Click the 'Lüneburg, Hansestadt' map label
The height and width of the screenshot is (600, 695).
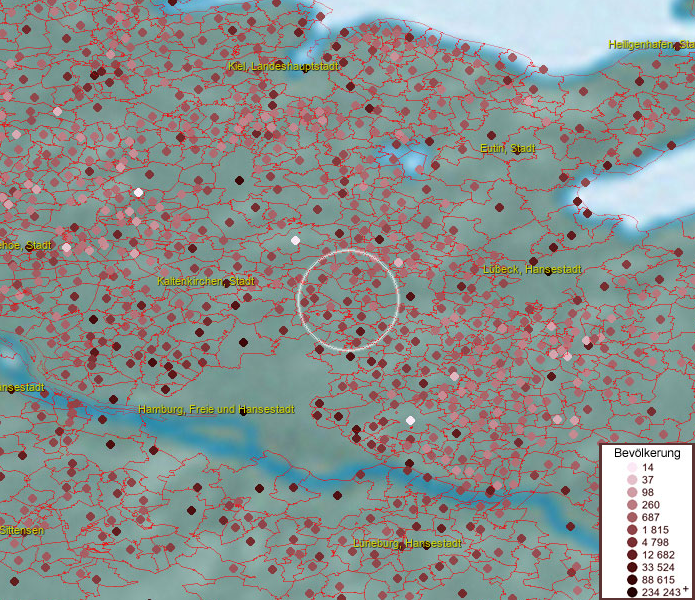(407, 544)
